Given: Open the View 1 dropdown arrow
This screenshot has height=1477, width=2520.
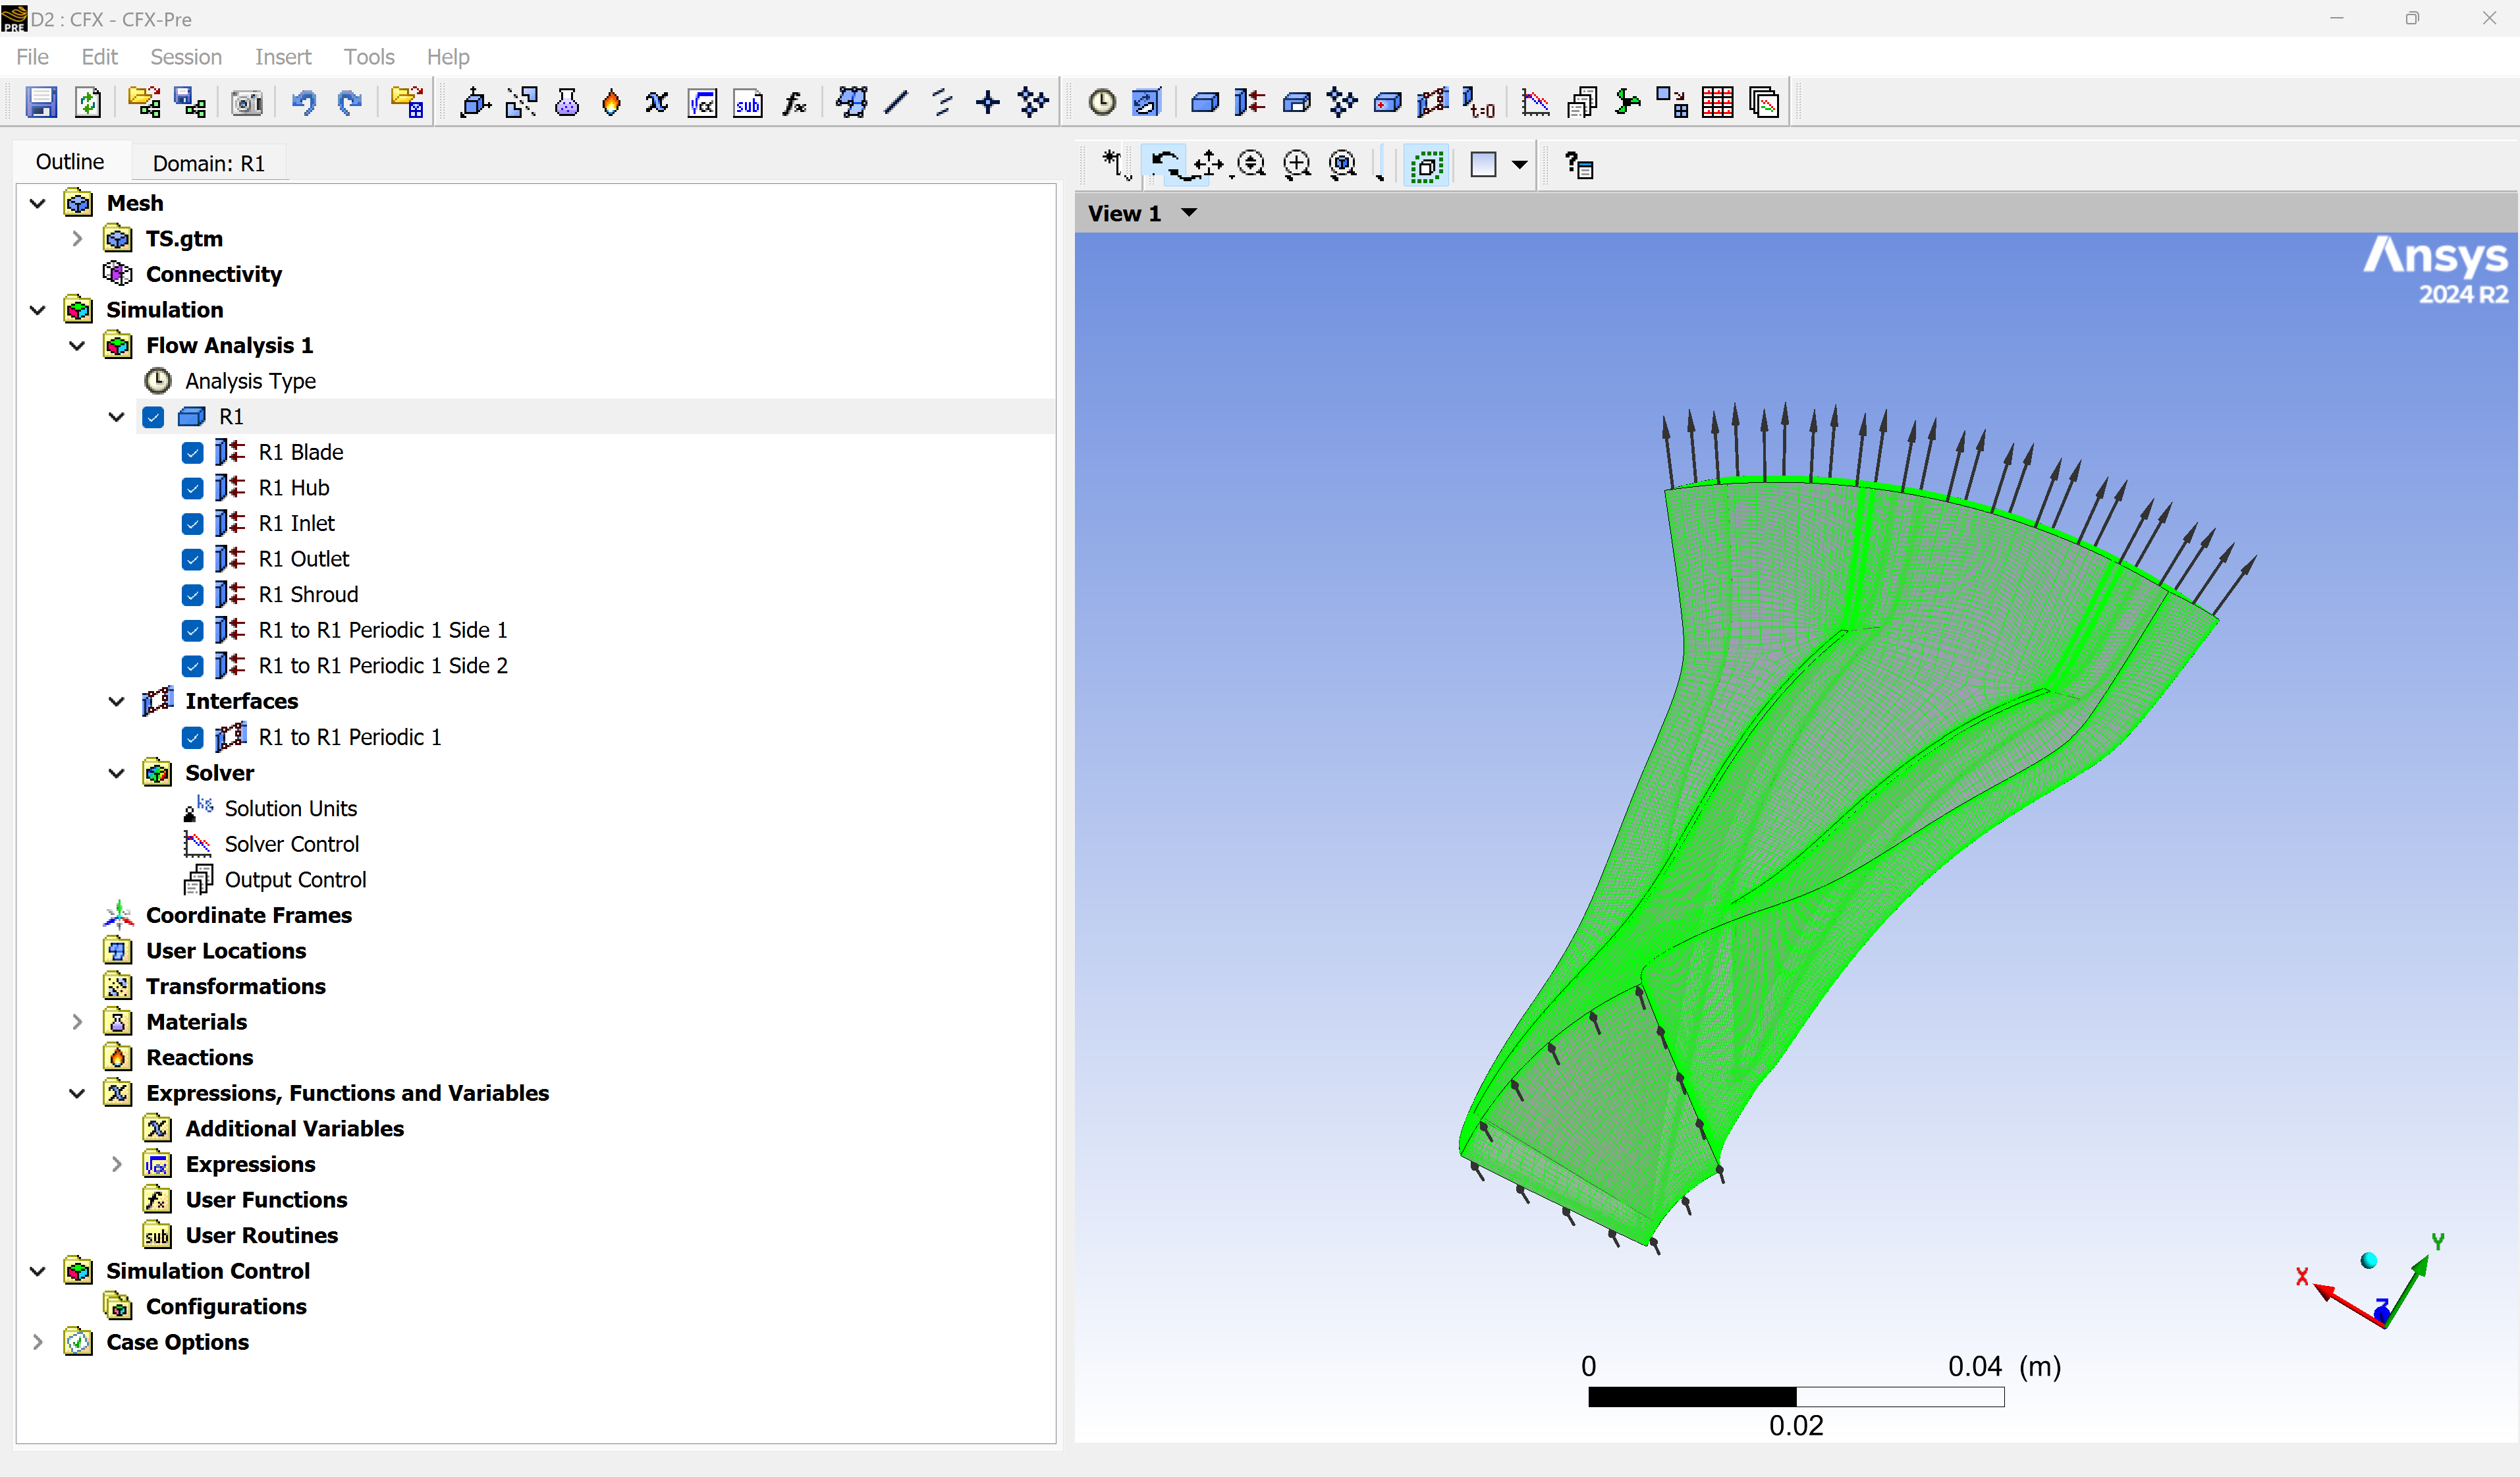Looking at the screenshot, I should pyautogui.click(x=1189, y=213).
